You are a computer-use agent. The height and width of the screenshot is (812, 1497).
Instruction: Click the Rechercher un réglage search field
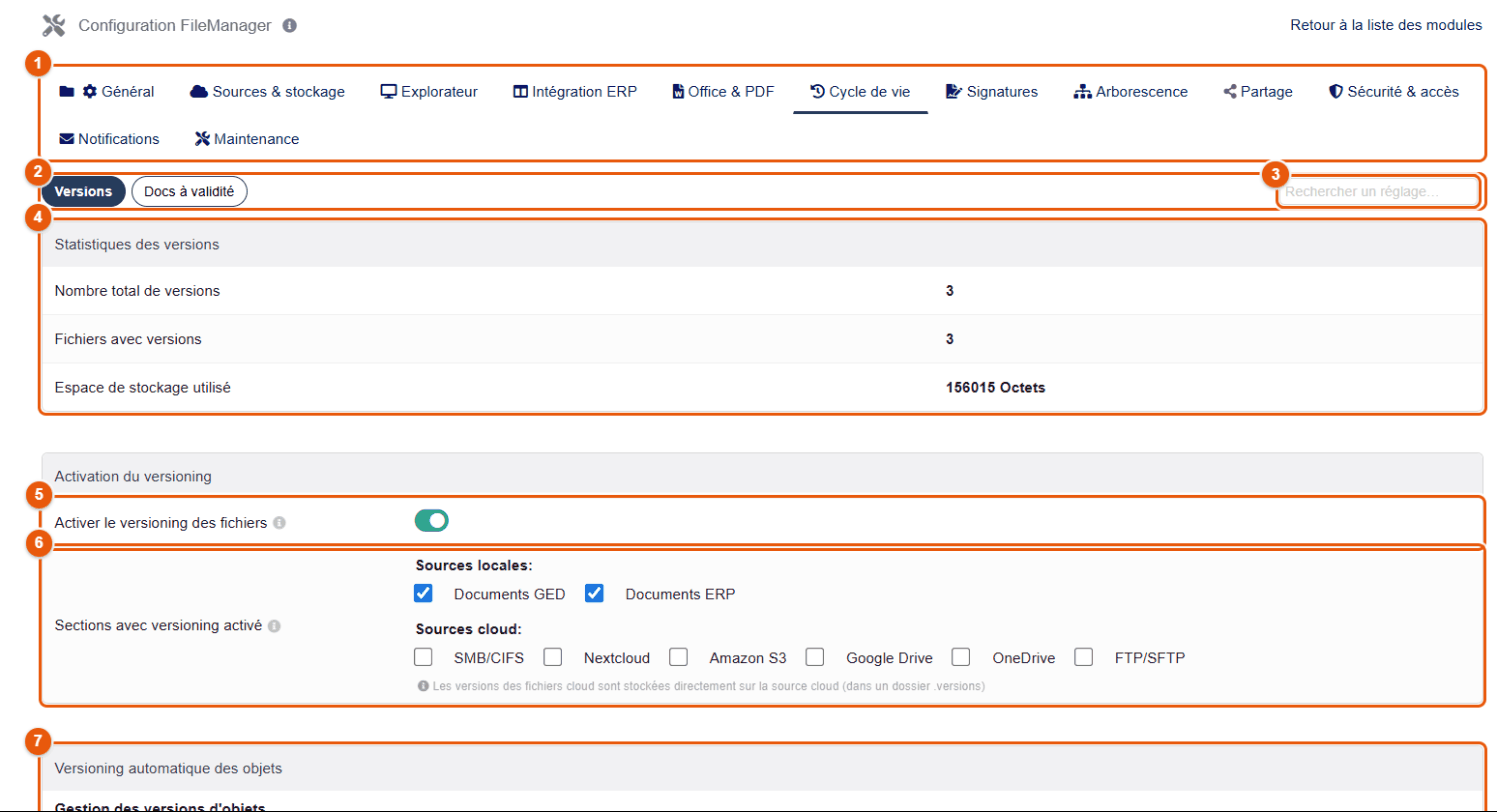pos(1377,191)
